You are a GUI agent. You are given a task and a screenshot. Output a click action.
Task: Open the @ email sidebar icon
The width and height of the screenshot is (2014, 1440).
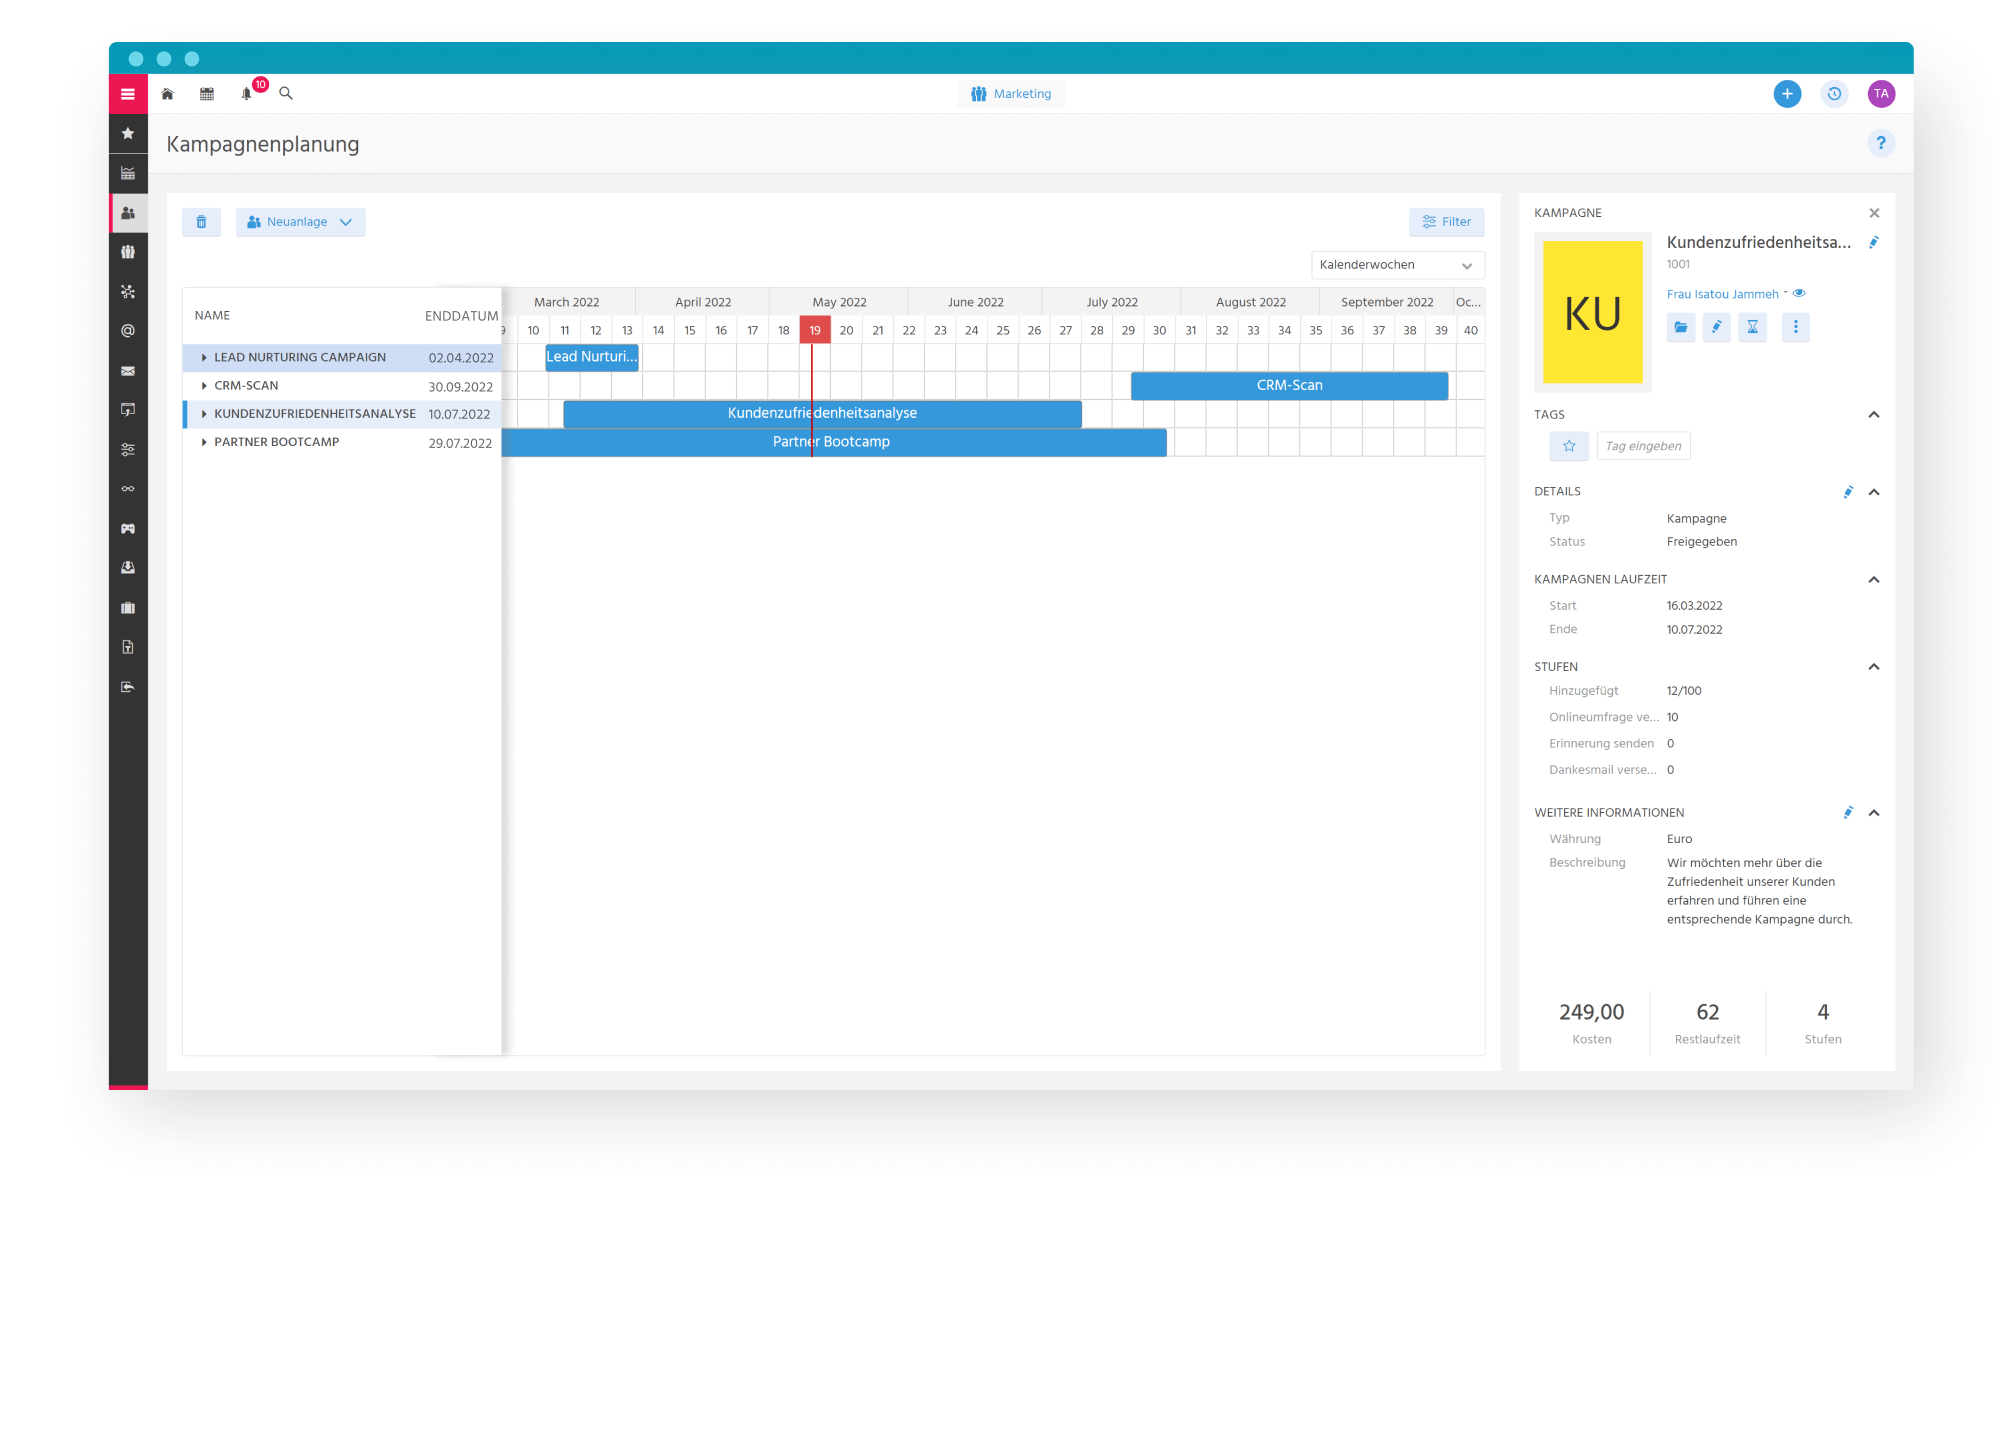click(x=128, y=331)
